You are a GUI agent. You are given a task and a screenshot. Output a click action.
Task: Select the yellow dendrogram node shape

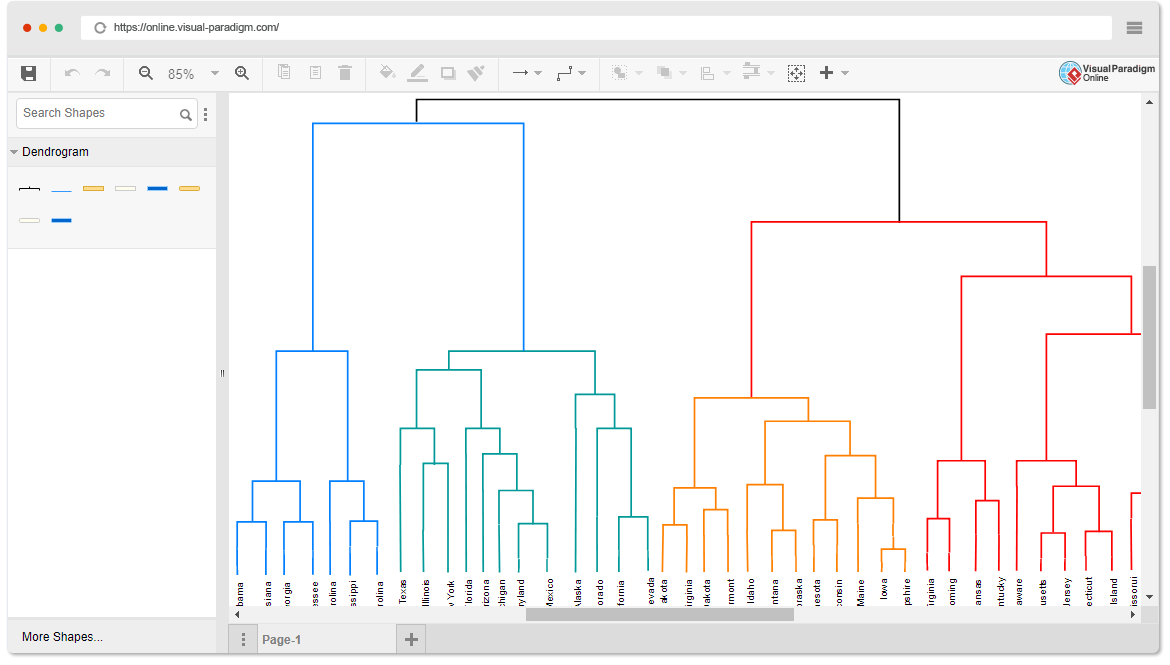coord(93,188)
